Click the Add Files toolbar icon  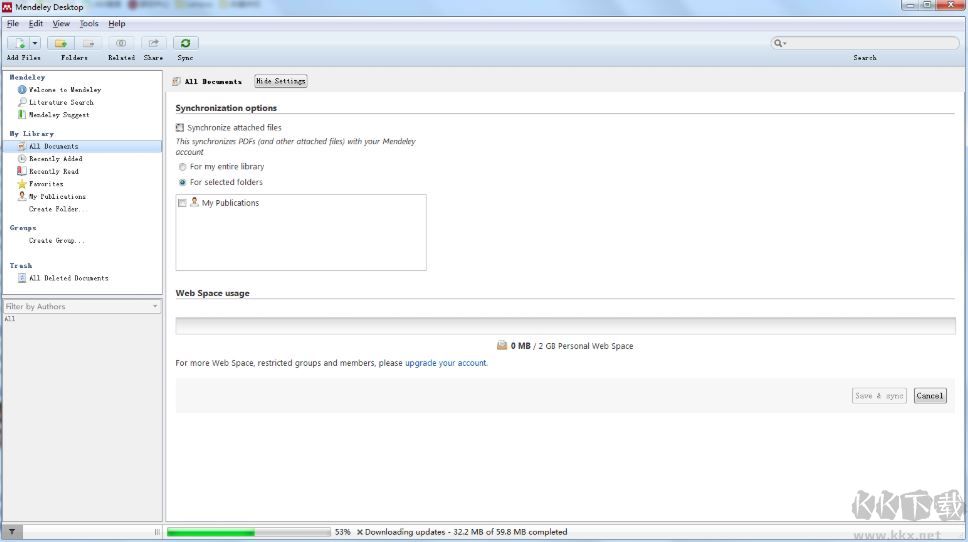pyautogui.click(x=20, y=43)
